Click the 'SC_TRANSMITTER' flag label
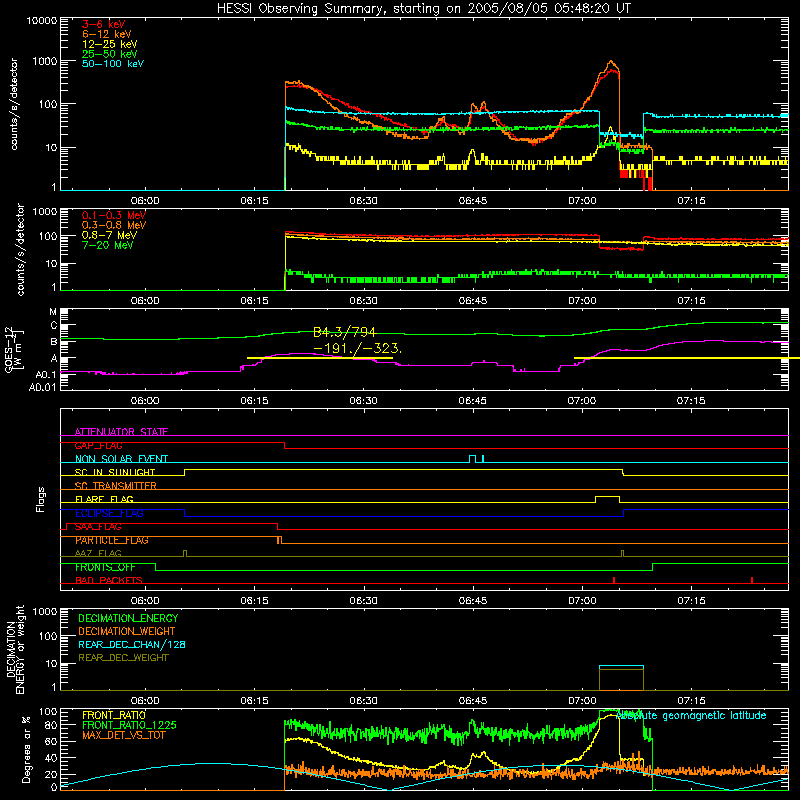The height and width of the screenshot is (800, 800). pos(116,486)
